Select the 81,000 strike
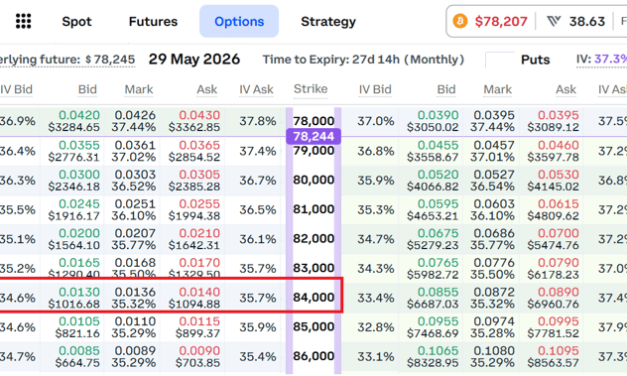Viewport: 627px width, 376px height. click(314, 209)
